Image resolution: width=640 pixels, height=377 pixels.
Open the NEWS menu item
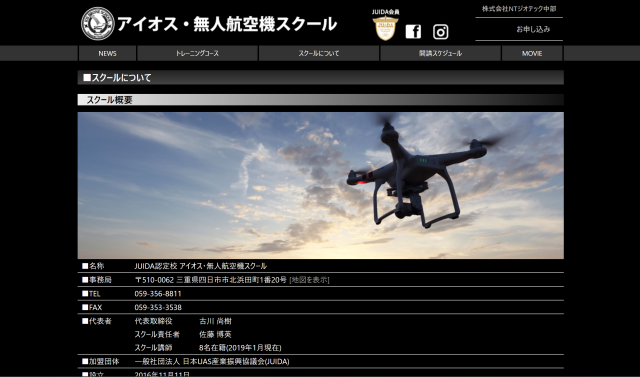tap(107, 53)
